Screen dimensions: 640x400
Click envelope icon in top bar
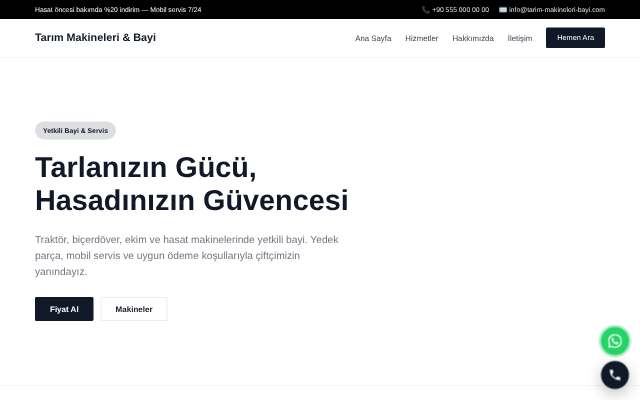click(x=503, y=10)
